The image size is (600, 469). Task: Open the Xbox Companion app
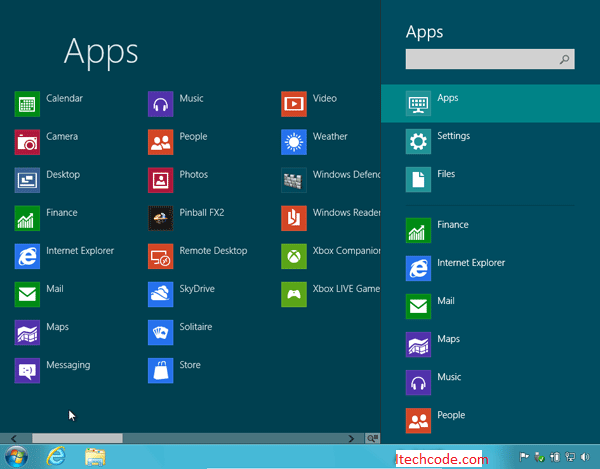(x=294, y=256)
